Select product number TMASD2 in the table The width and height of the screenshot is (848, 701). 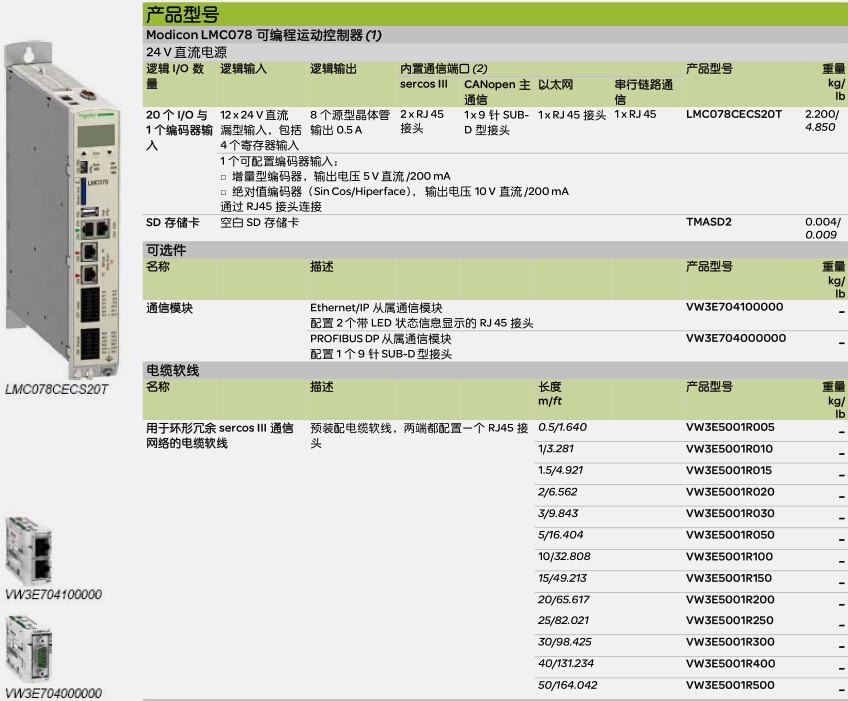[709, 222]
